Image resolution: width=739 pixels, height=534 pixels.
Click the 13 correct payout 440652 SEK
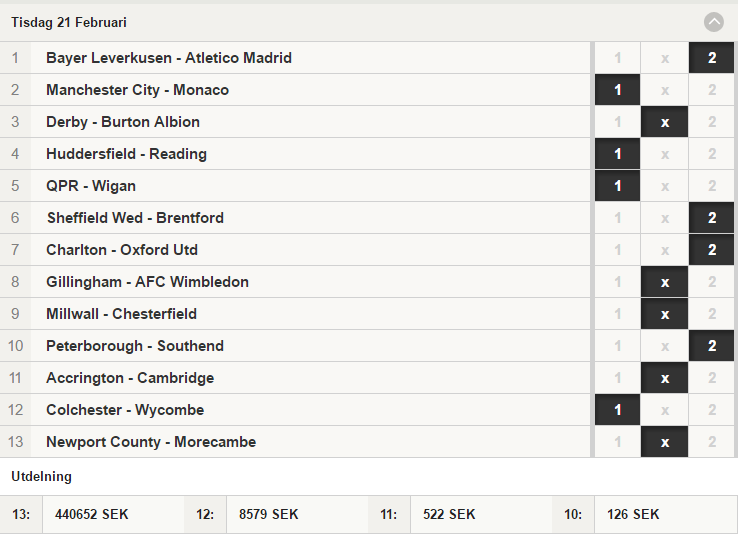coord(91,514)
